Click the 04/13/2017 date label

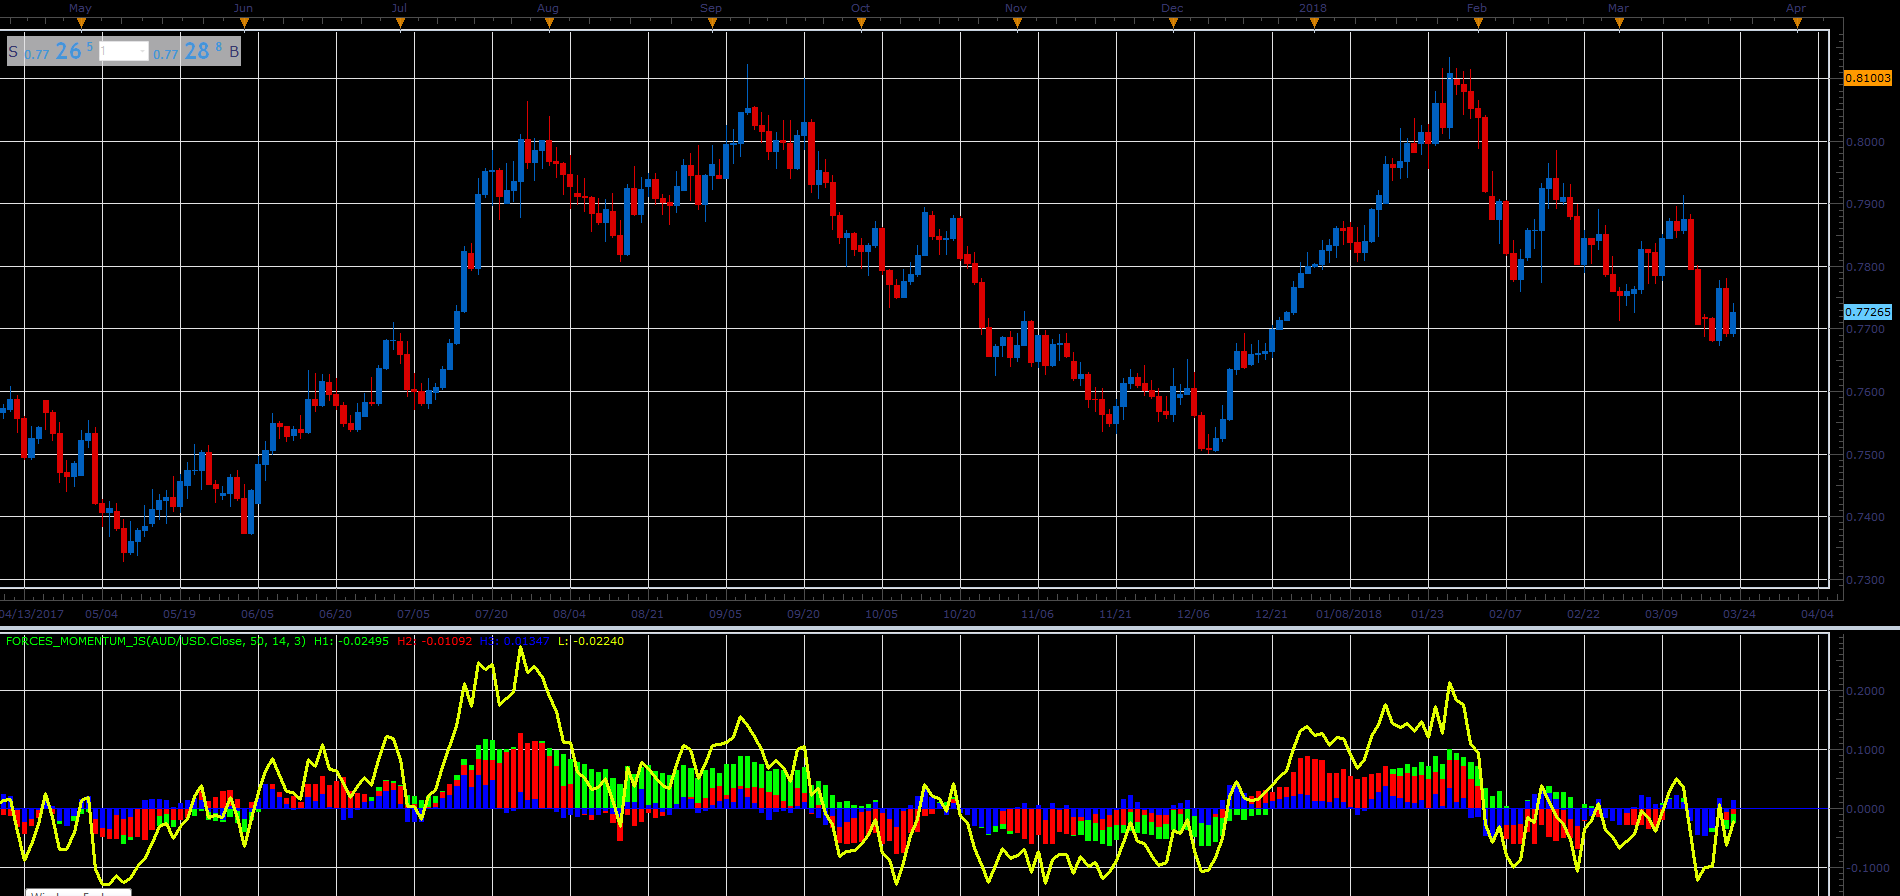point(32,614)
